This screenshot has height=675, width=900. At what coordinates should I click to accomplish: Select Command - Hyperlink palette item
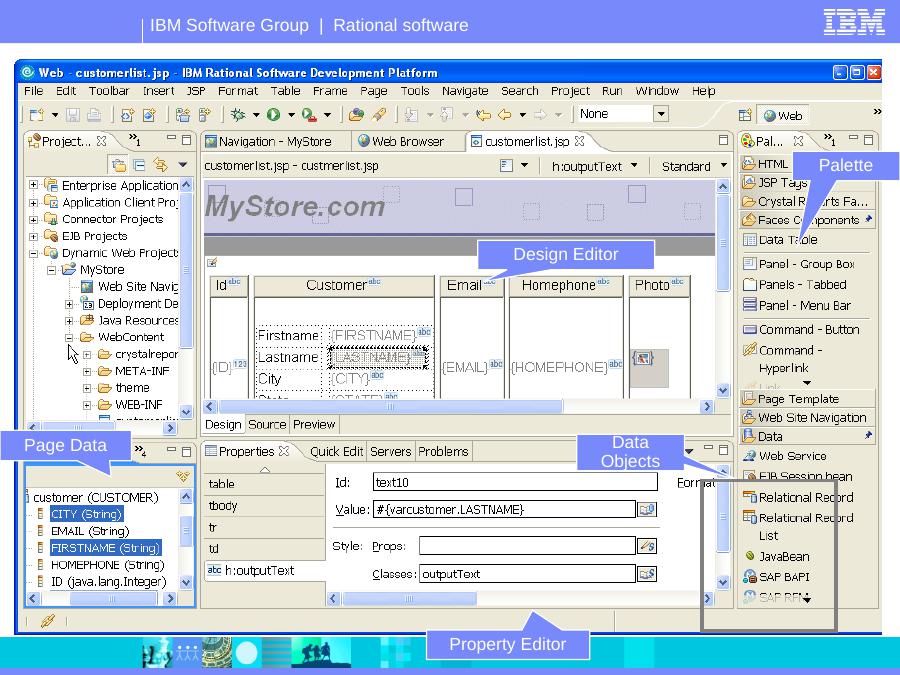click(x=783, y=359)
